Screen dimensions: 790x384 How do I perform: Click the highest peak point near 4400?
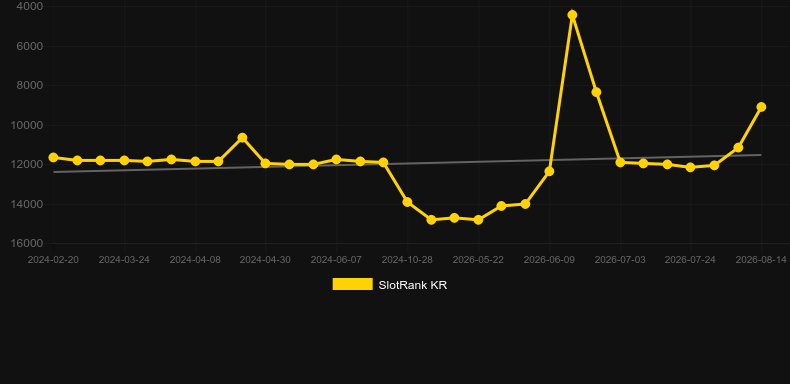point(572,15)
